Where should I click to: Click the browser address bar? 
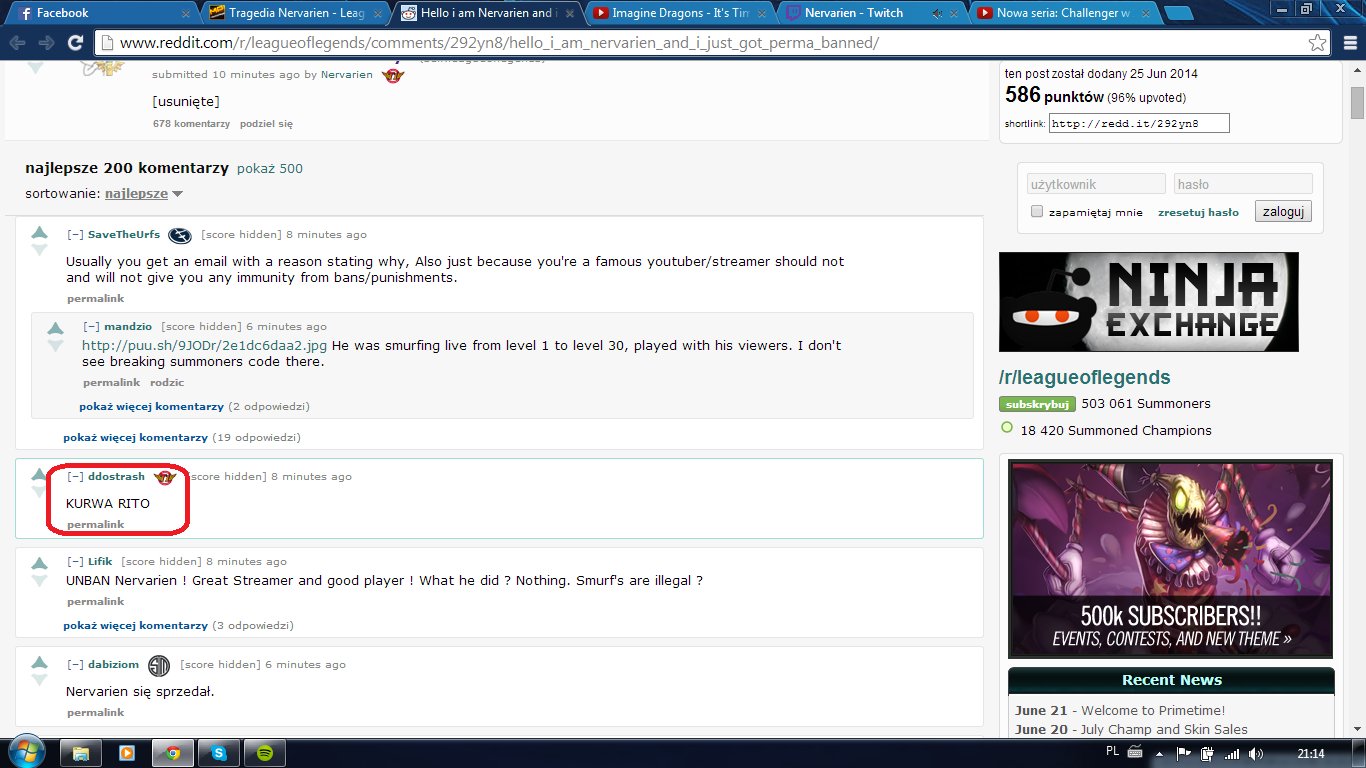tap(700, 43)
